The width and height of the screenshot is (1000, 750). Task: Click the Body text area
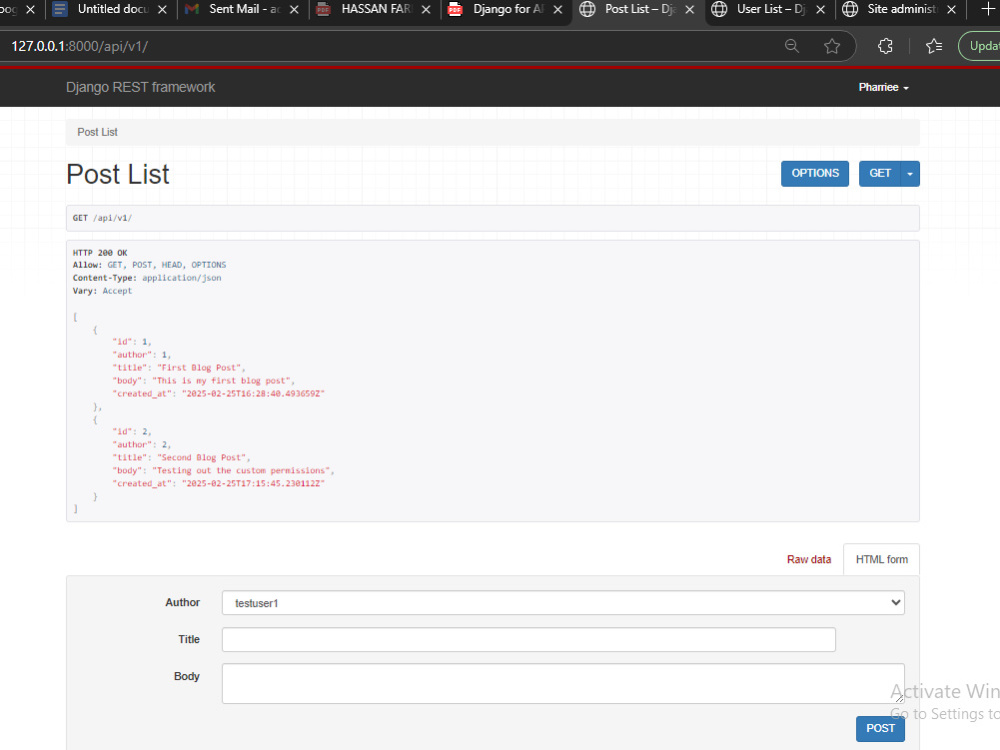coord(563,684)
